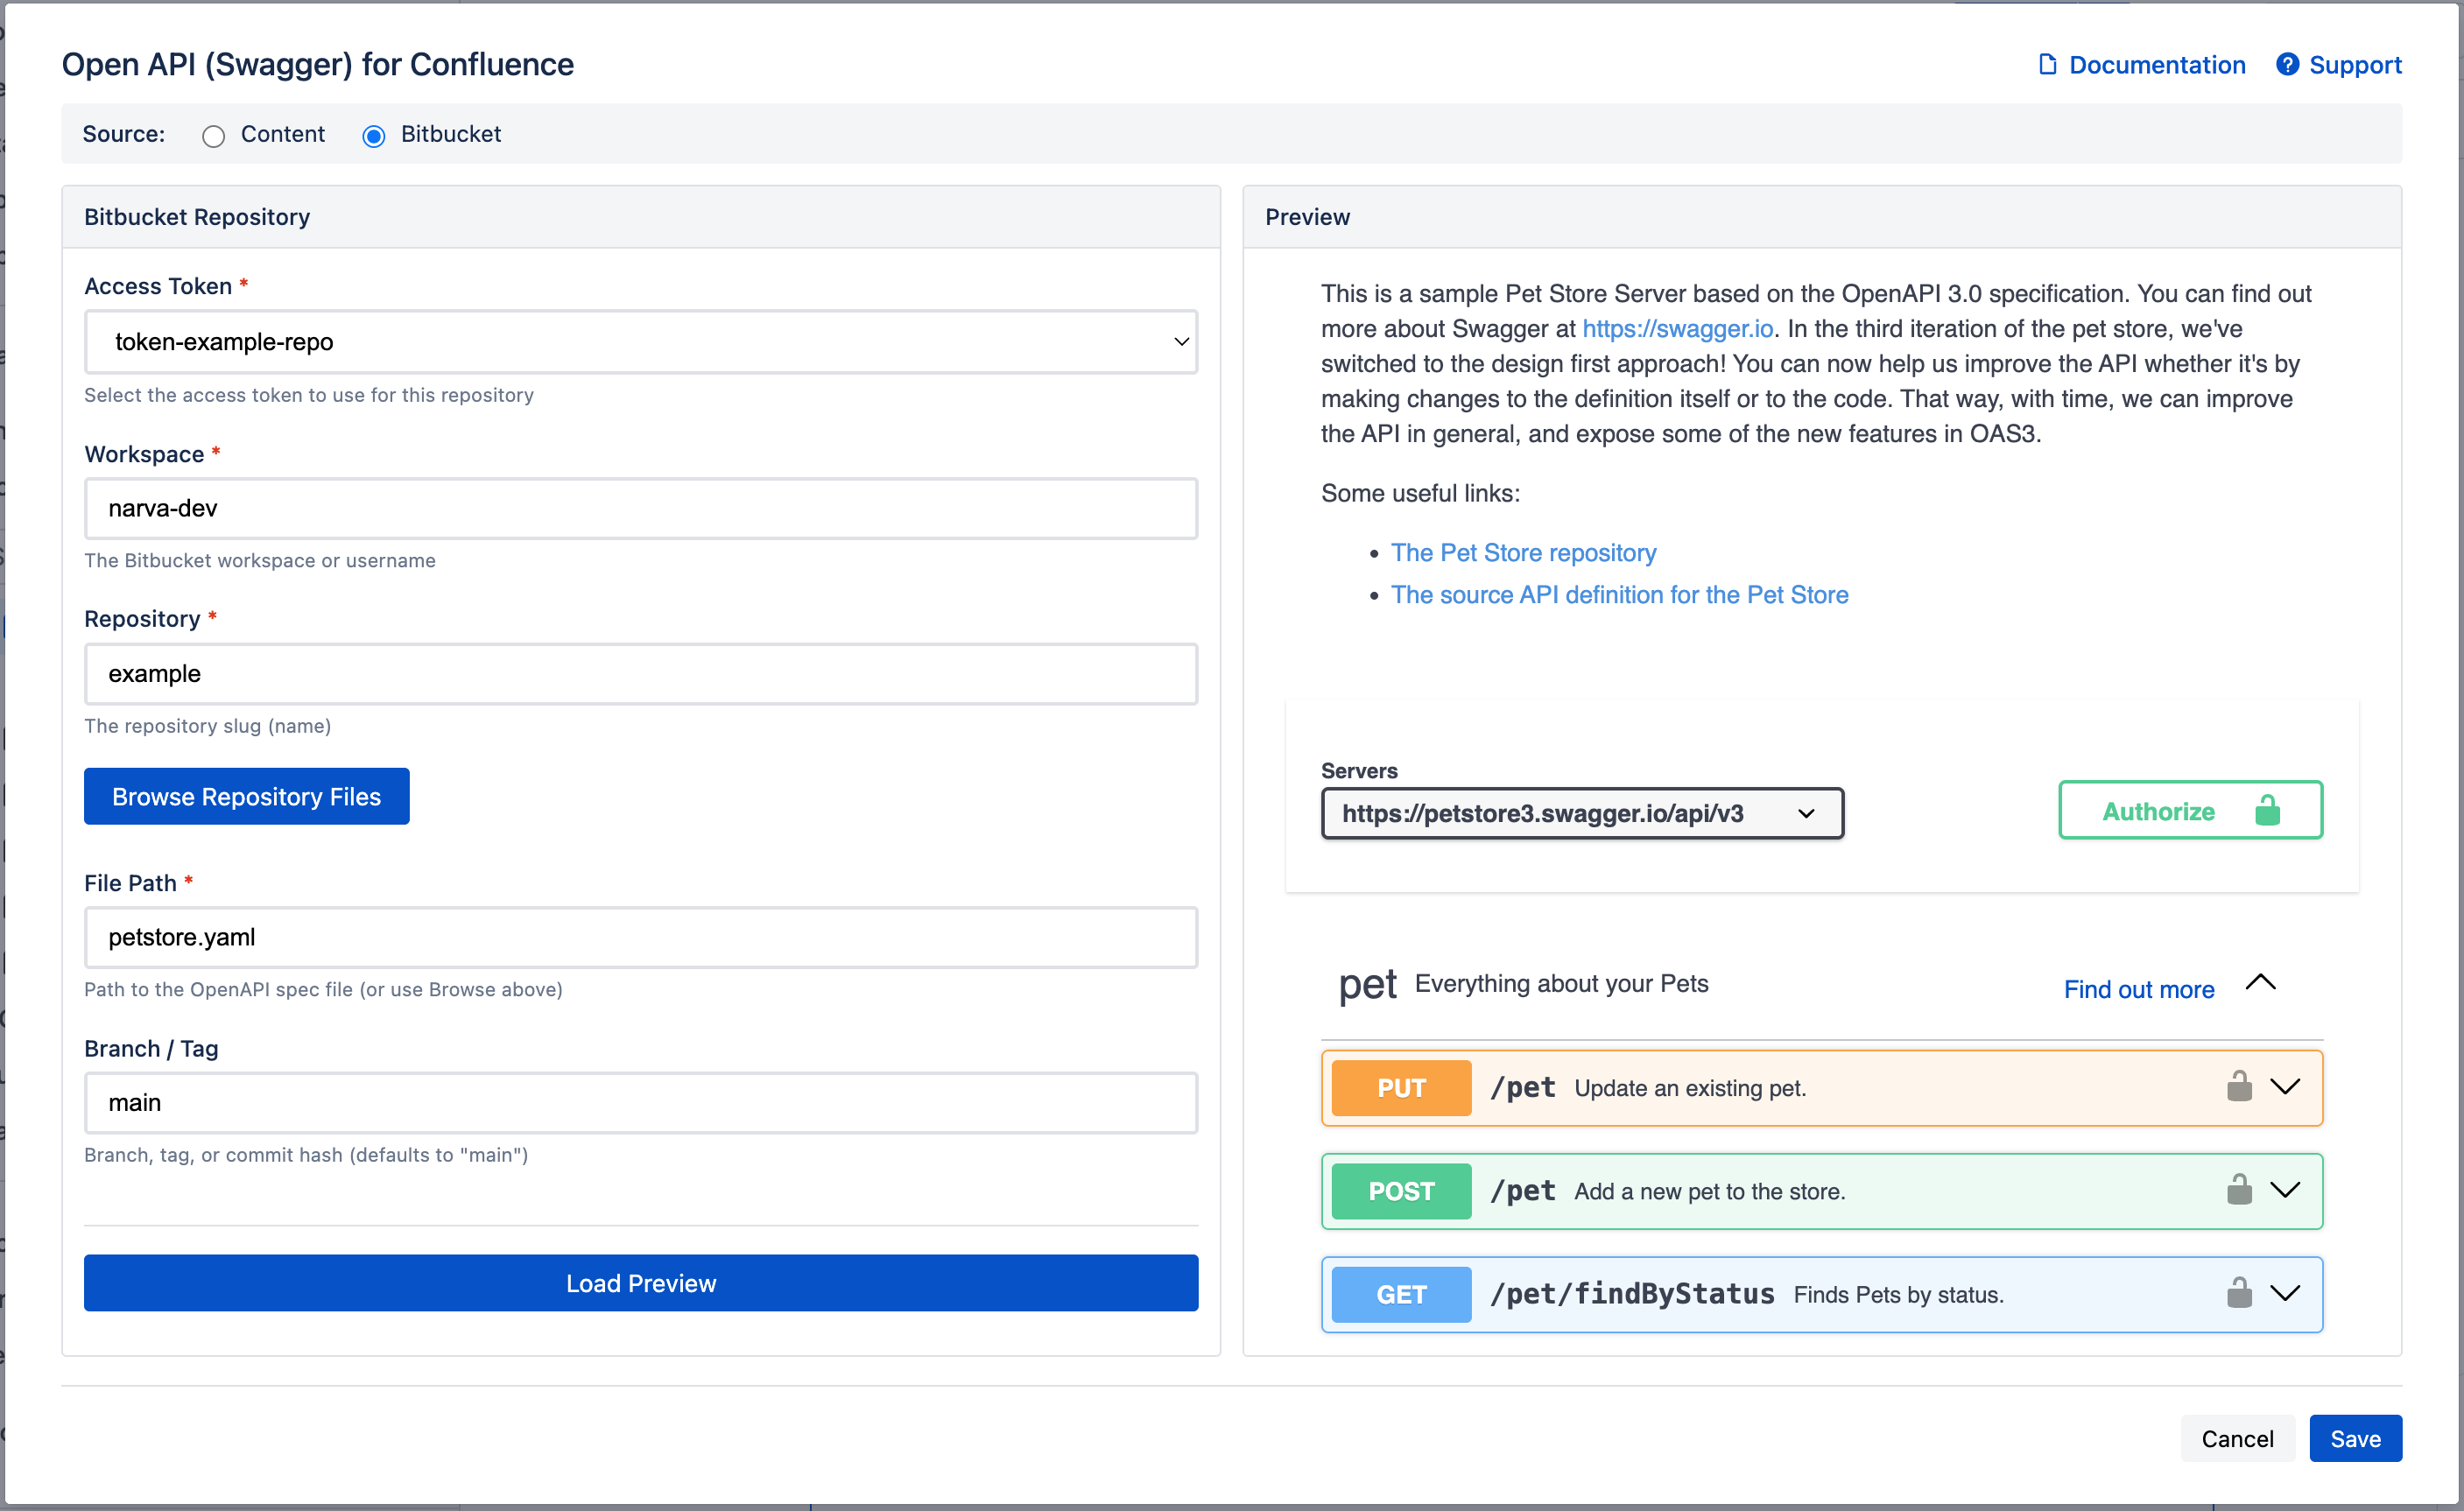The height and width of the screenshot is (1511, 2464).
Task: Click the GET method badge
Action: pyautogui.click(x=1401, y=1293)
